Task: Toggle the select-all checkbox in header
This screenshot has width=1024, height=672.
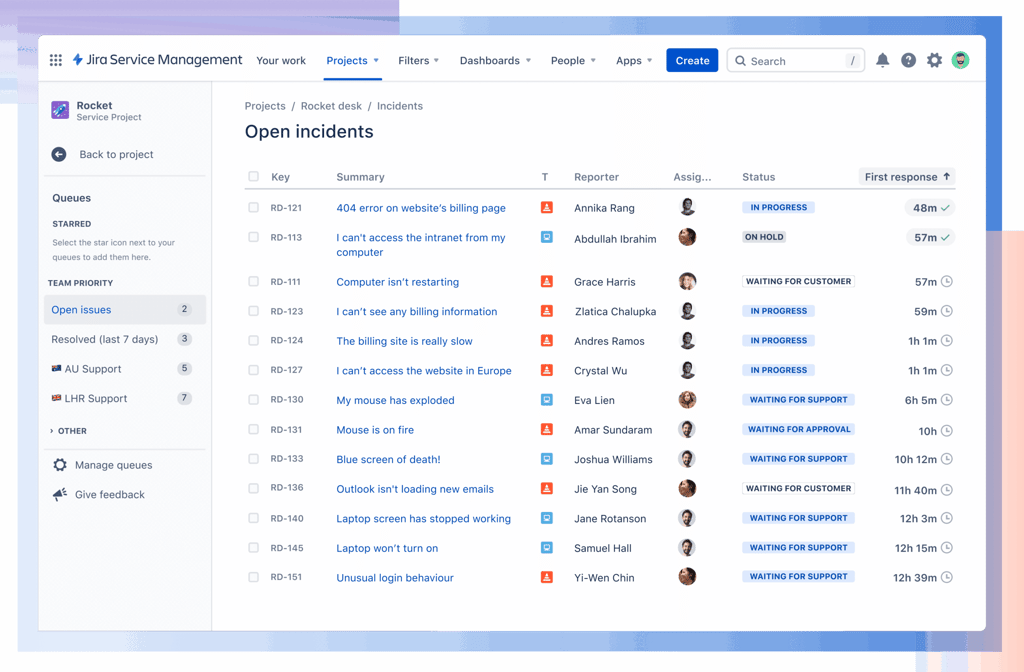Action: tap(253, 176)
